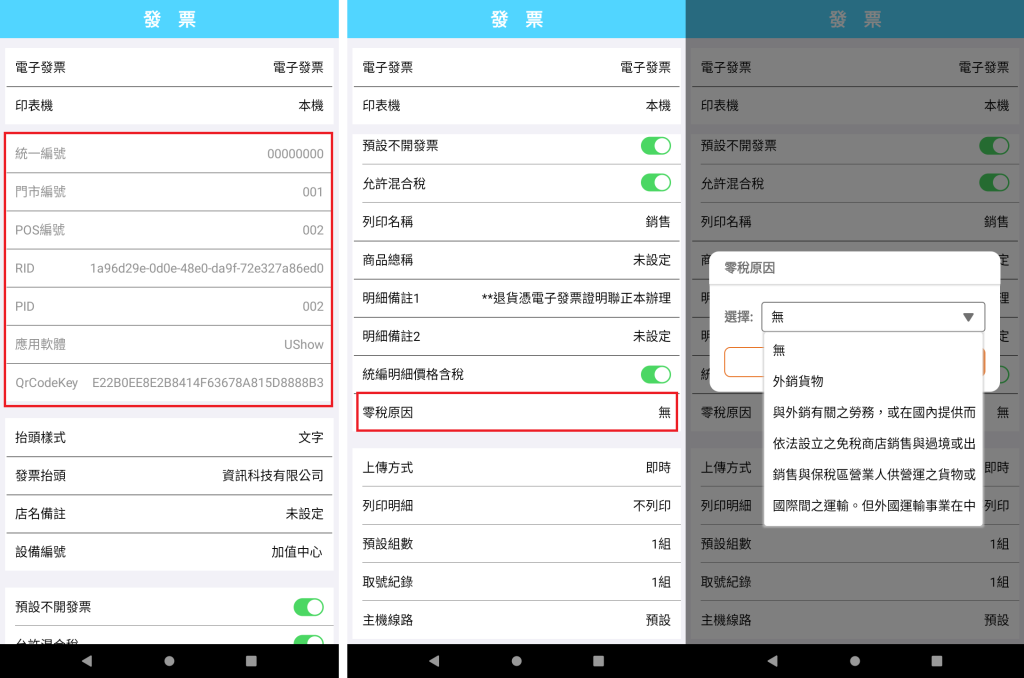Open 取號紀錄 row on middle screen
This screenshot has height=678, width=1024.
(x=517, y=582)
